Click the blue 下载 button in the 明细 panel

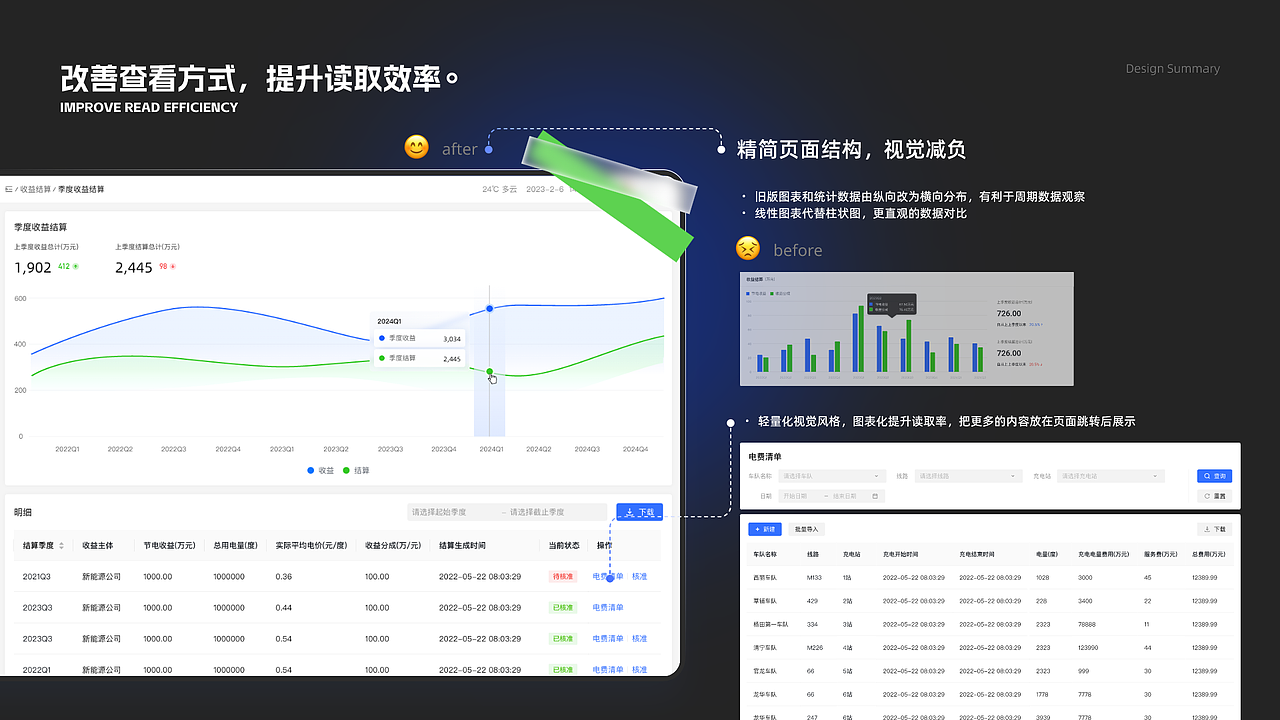639,512
